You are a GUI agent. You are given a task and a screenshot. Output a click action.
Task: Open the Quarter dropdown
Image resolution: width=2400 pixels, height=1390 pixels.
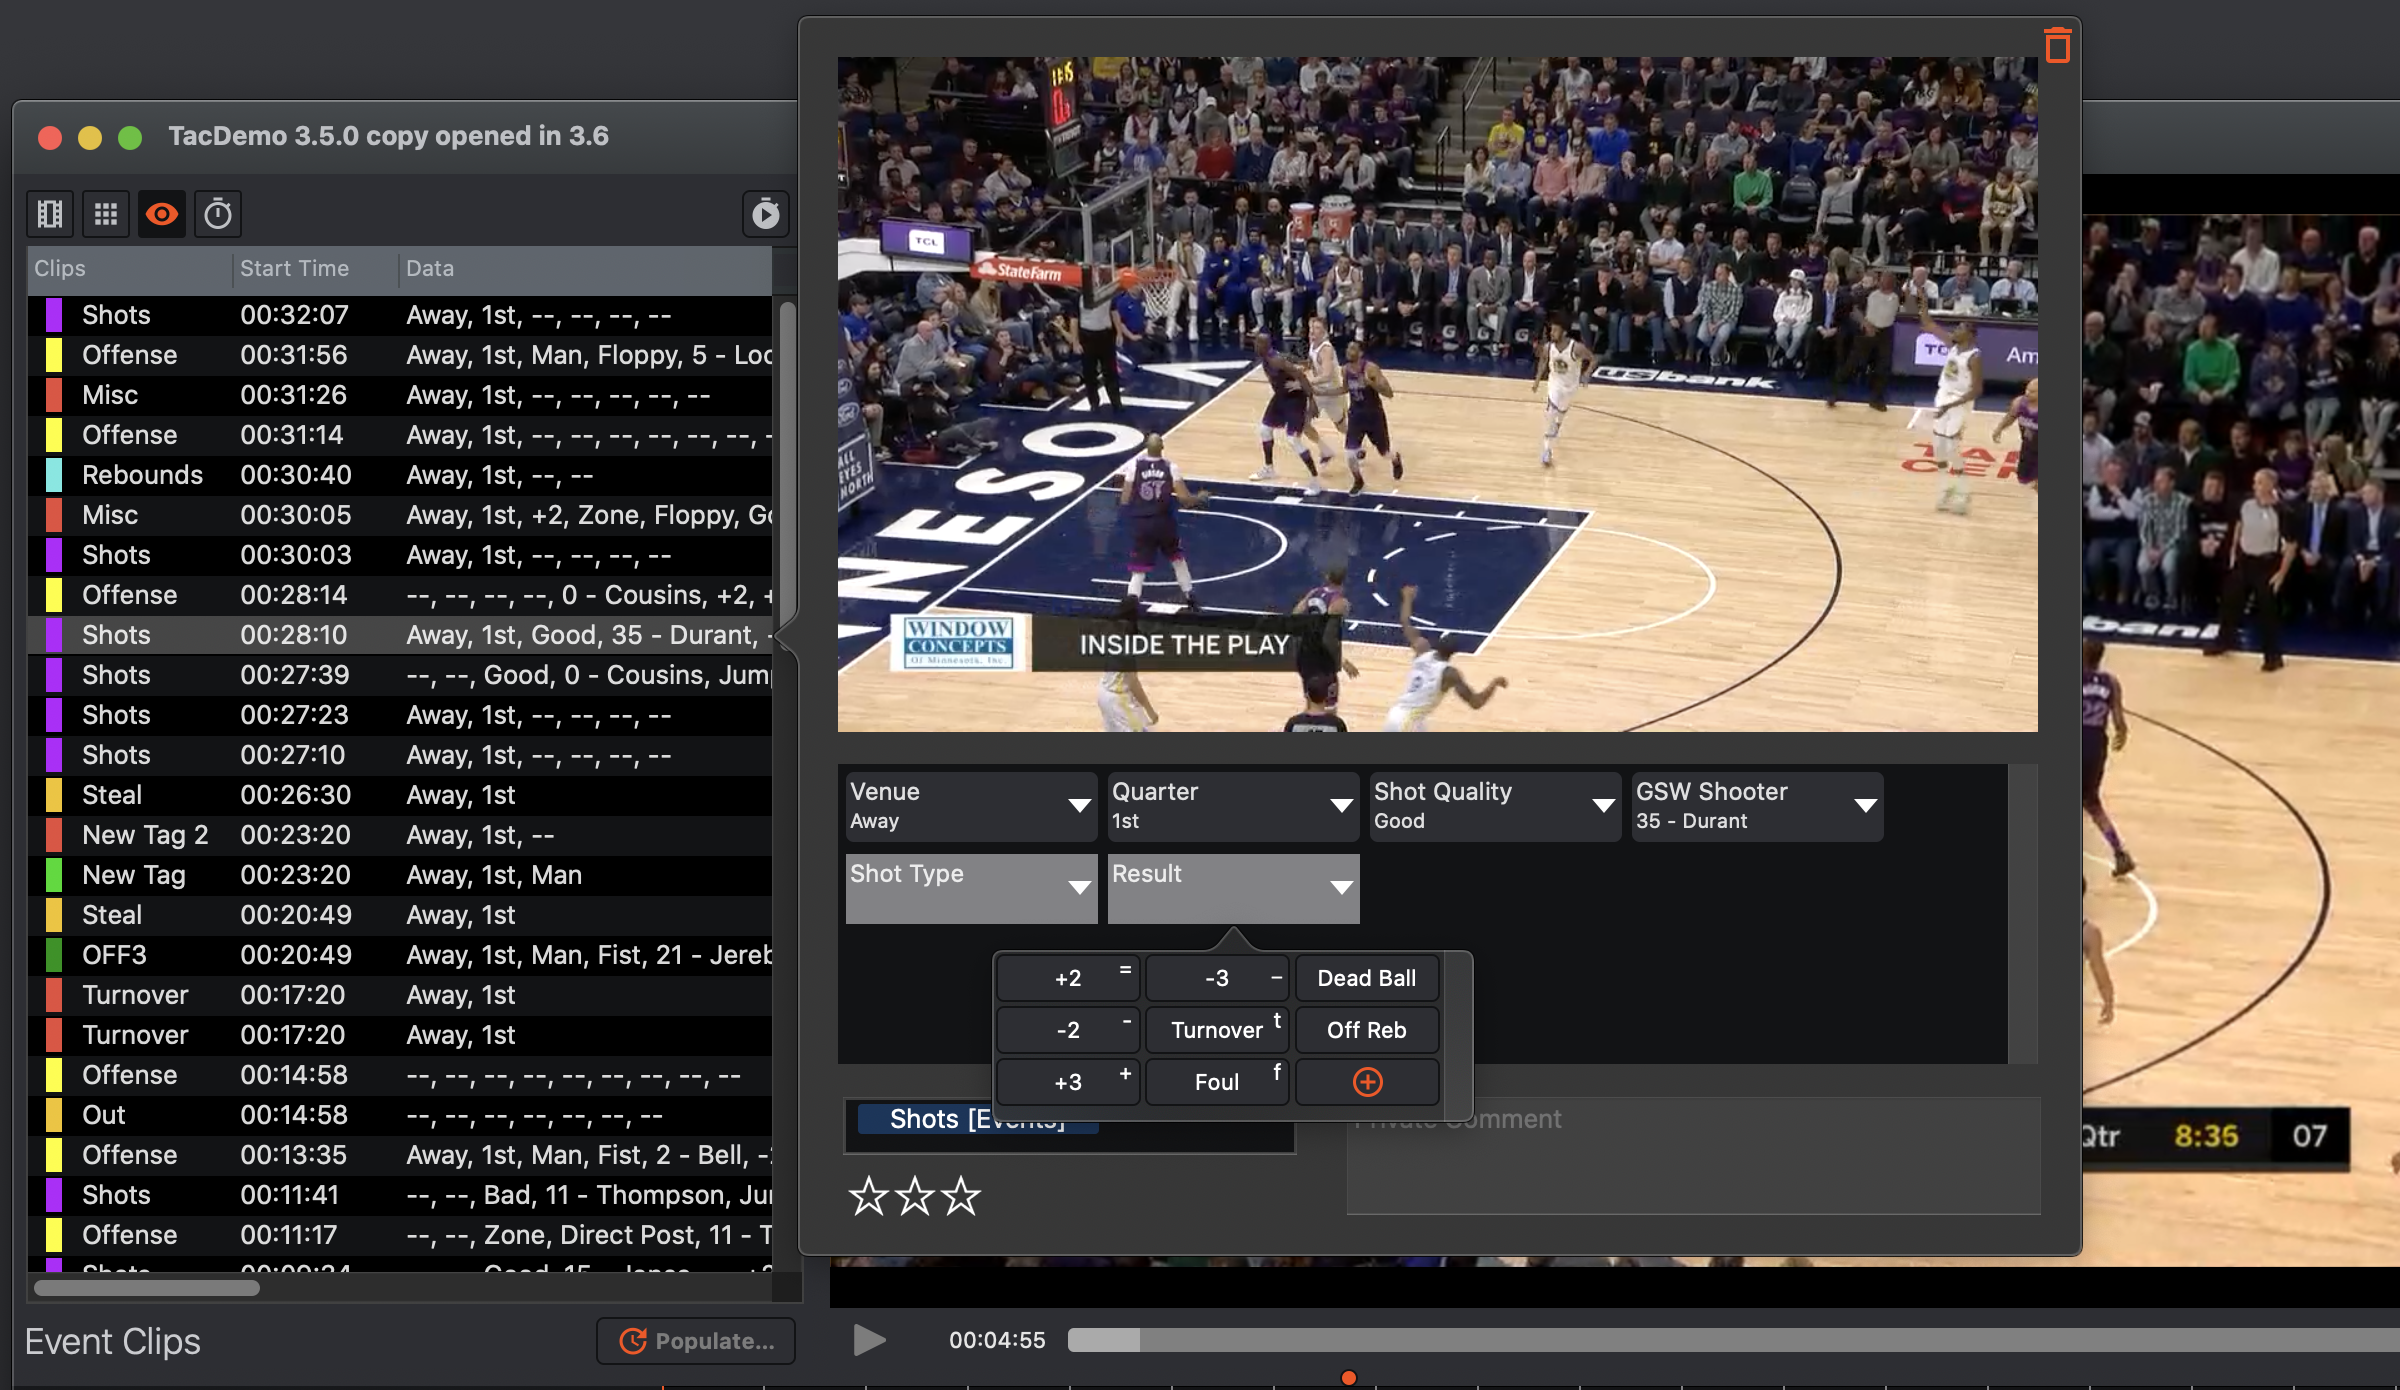click(1233, 806)
